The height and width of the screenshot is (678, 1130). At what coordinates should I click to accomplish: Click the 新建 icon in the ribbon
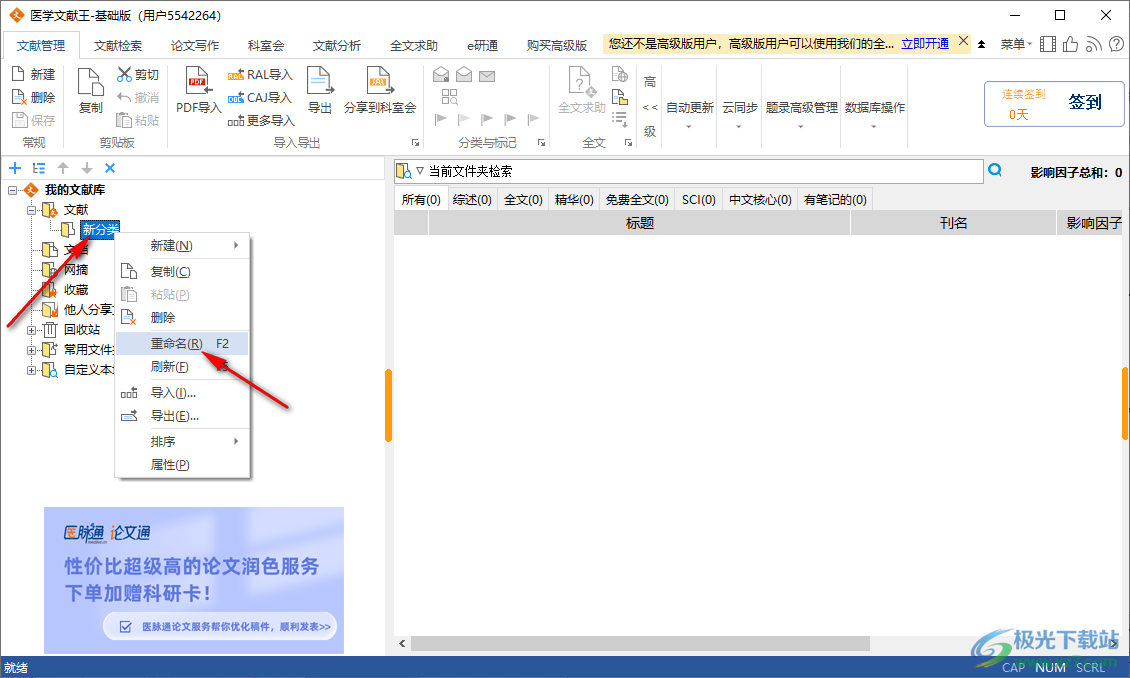tap(19, 74)
